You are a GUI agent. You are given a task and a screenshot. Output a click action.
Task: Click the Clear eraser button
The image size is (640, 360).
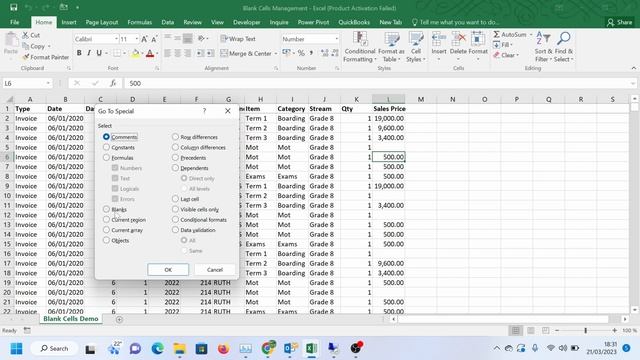coord(506,55)
